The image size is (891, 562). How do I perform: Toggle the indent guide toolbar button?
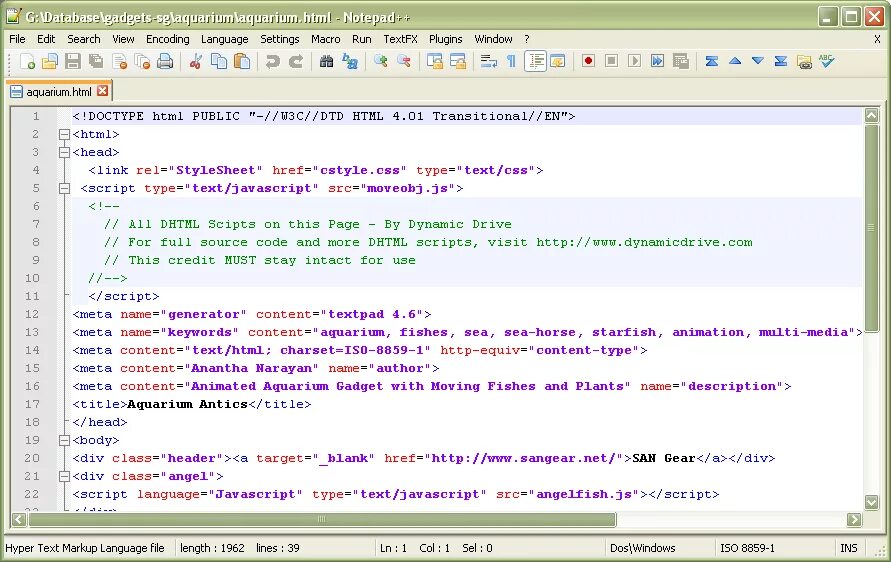click(535, 61)
